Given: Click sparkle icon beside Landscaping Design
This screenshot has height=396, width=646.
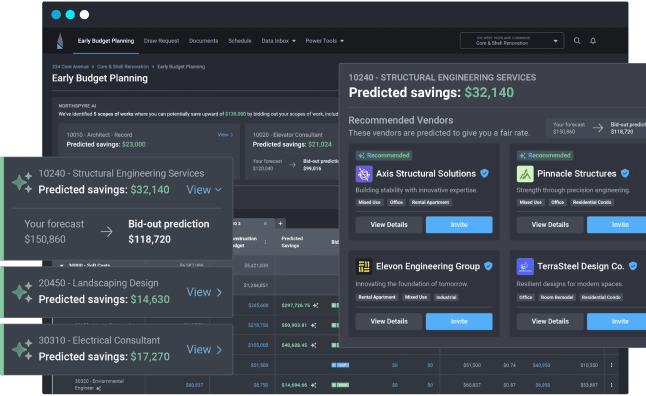Looking at the screenshot, I should pos(22,292).
